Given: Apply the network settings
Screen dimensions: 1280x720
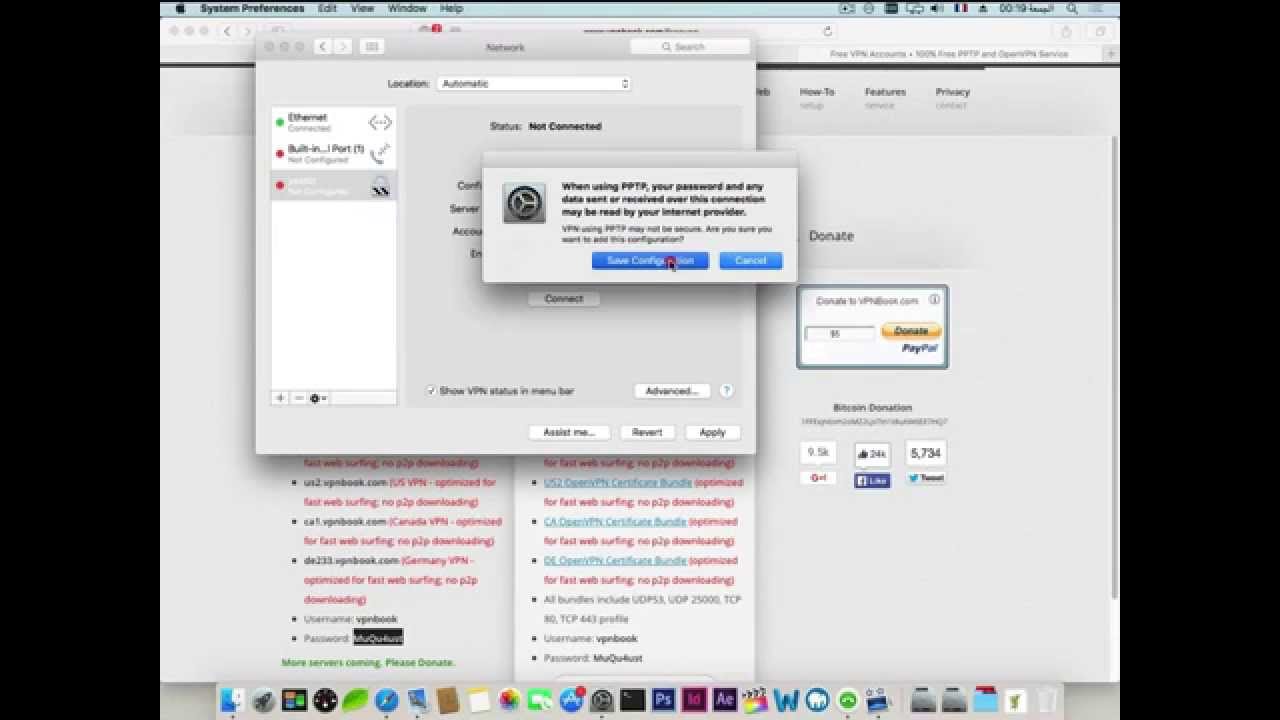Looking at the screenshot, I should click(x=712, y=433).
